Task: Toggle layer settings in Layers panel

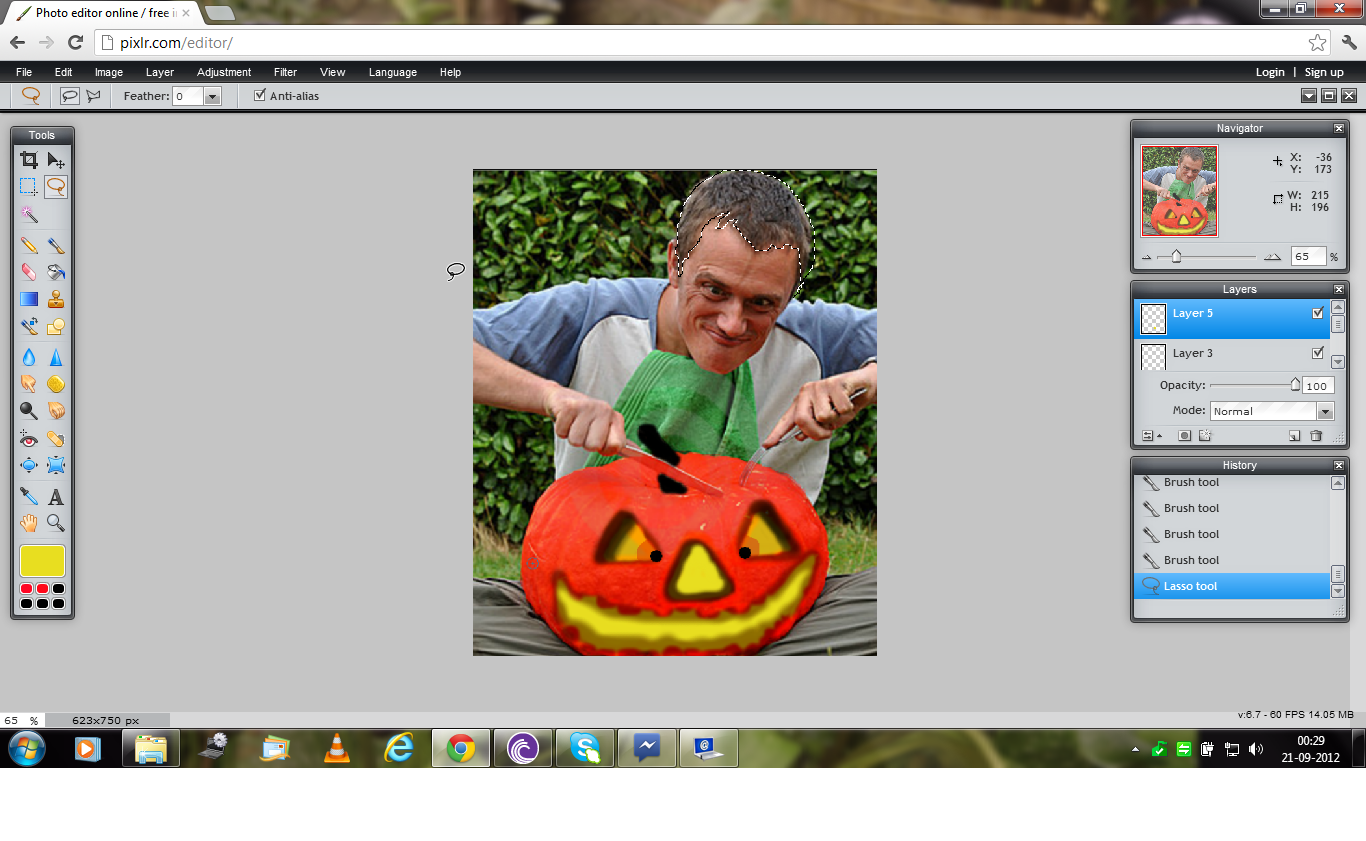Action: tap(1152, 435)
